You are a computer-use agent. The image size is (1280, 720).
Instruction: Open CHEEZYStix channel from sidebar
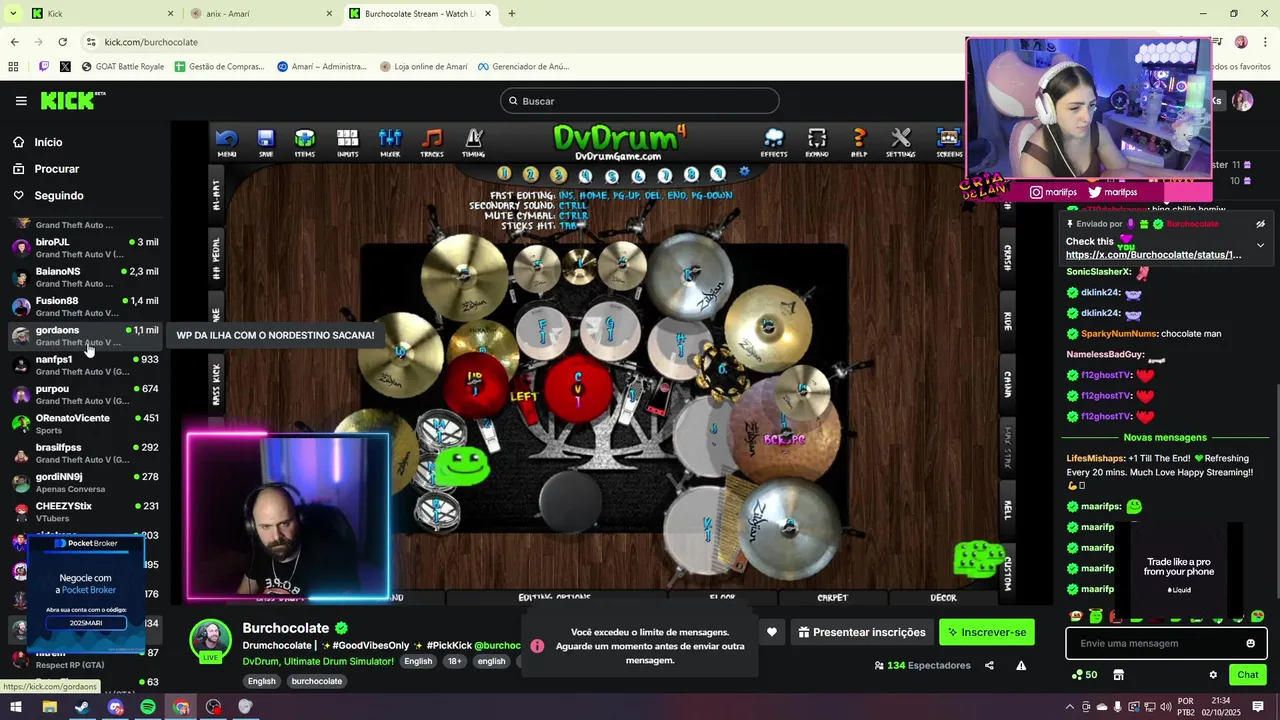85,512
